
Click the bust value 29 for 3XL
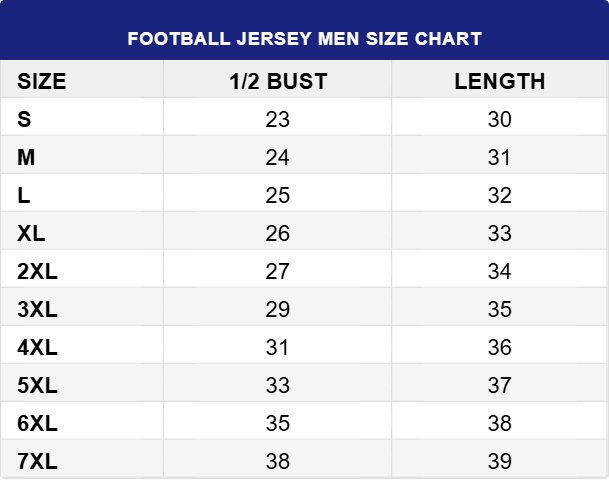278,309
